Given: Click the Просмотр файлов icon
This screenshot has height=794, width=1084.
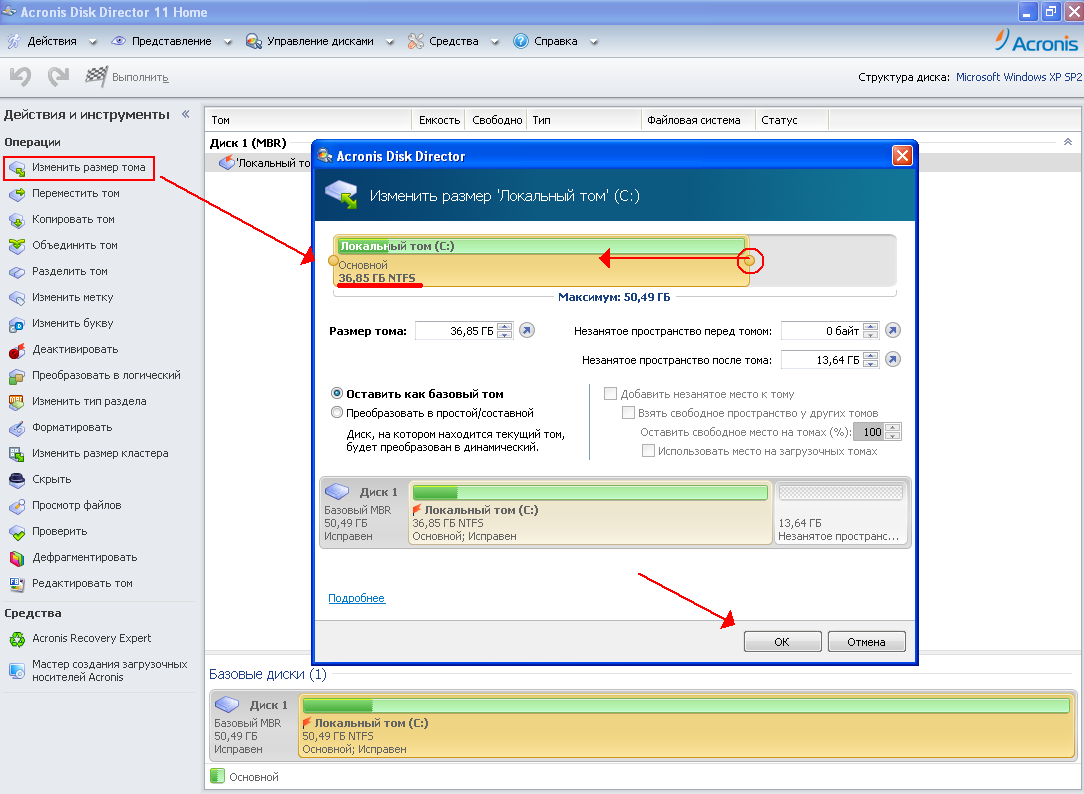Looking at the screenshot, I should pyautogui.click(x=17, y=507).
